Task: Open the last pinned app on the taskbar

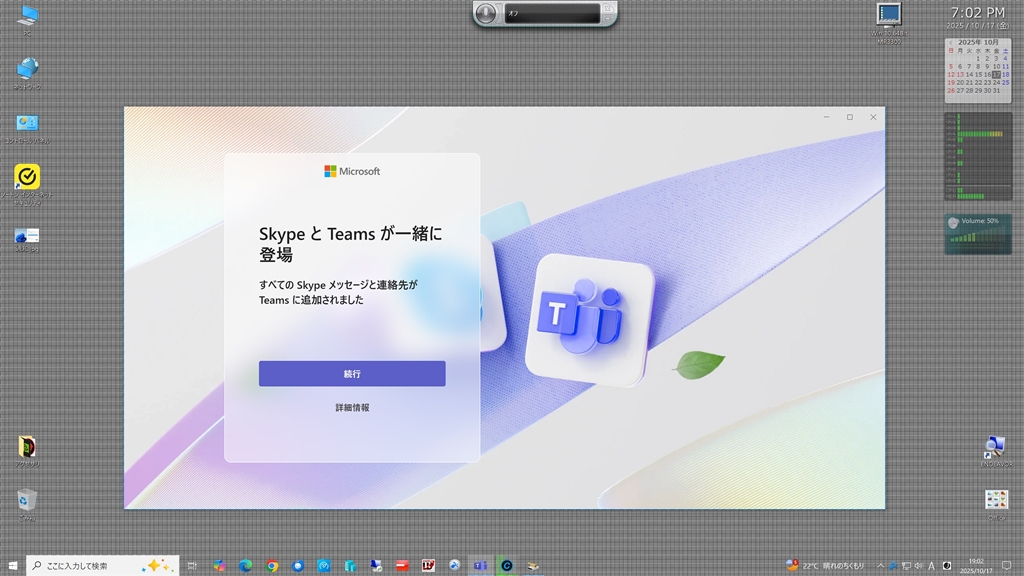Action: point(533,566)
